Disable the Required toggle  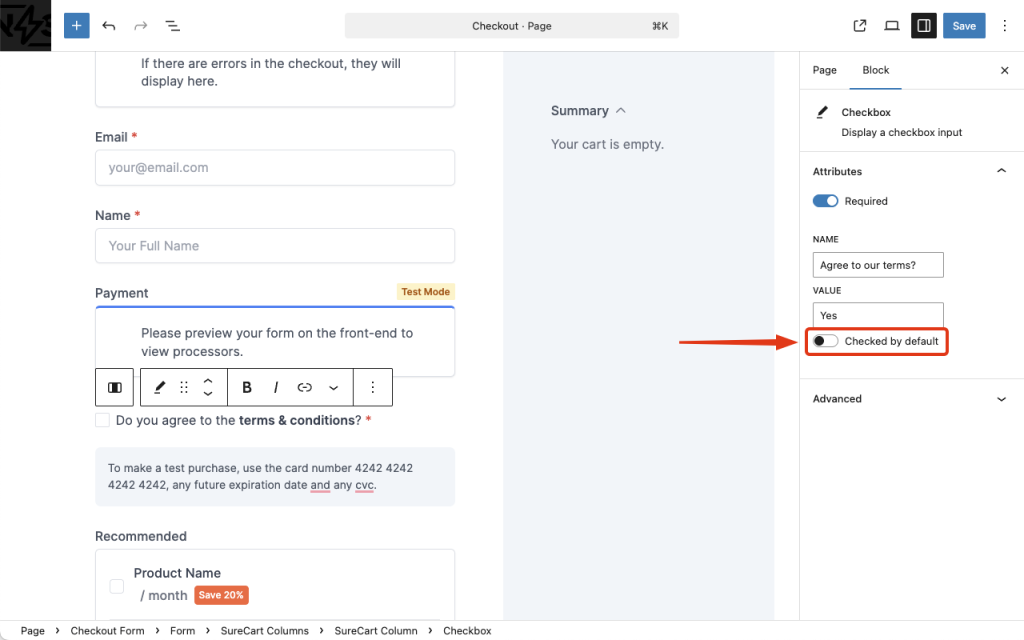(x=825, y=200)
